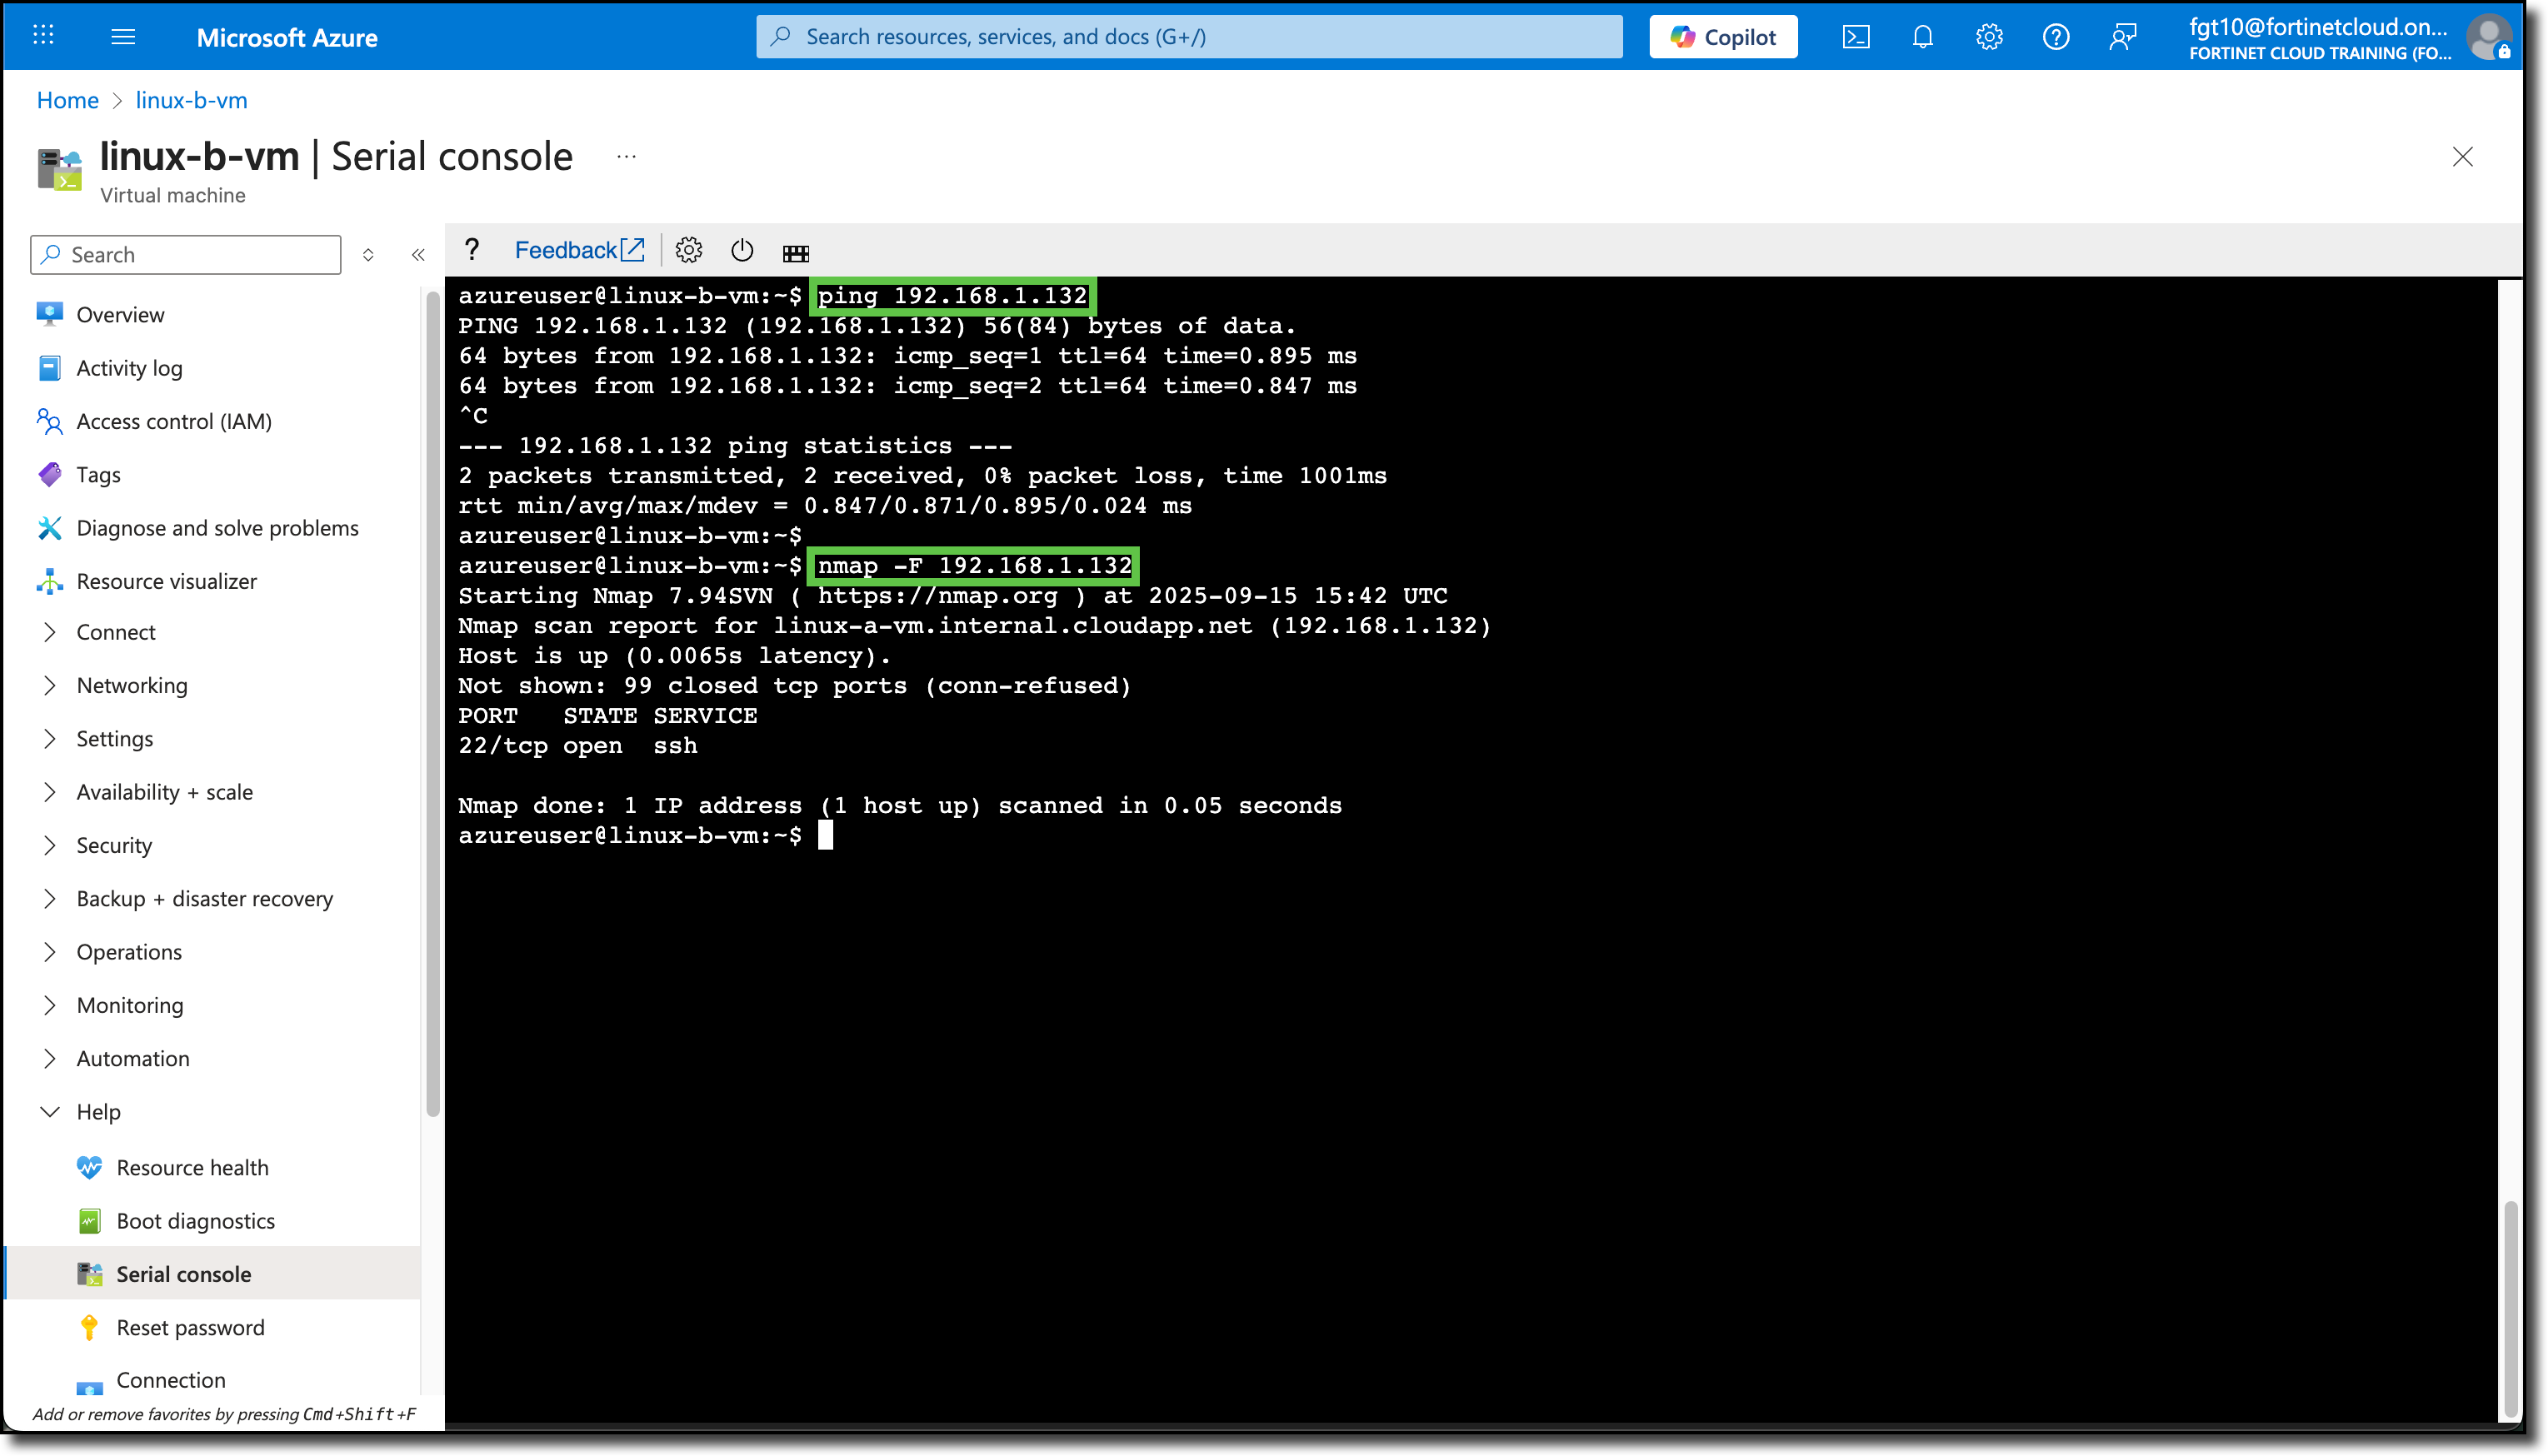Open the portal apps waffle menu
Screen dimensions: 2548x1456
[42, 36]
